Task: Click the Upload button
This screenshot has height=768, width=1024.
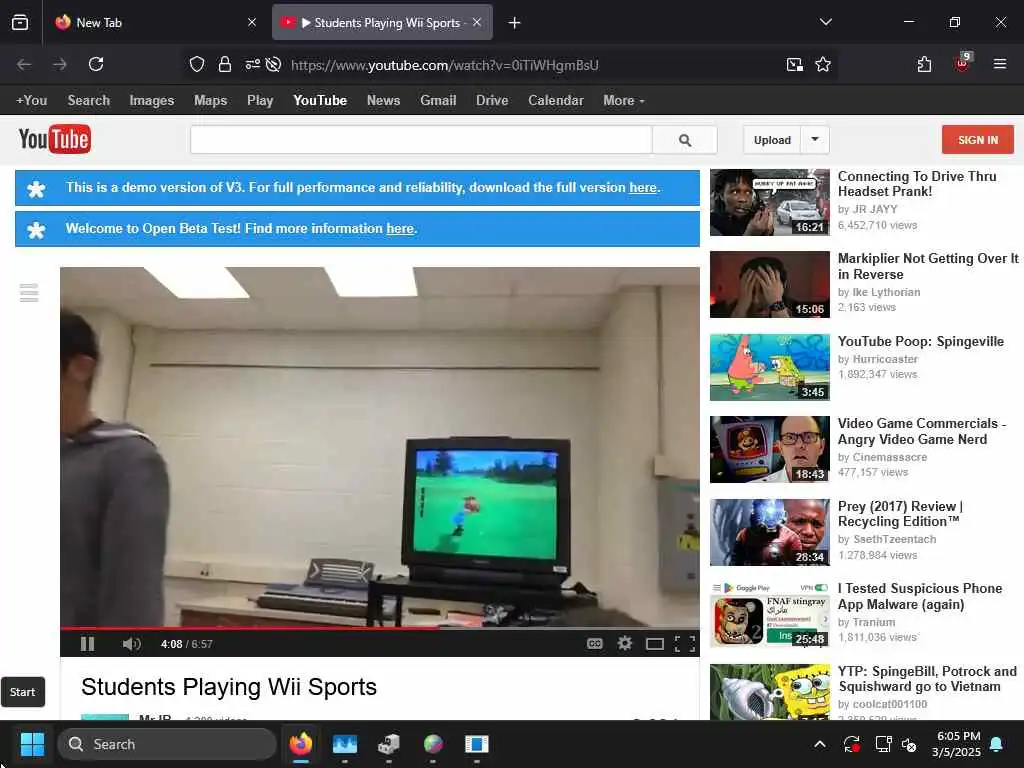Action: tap(772, 140)
